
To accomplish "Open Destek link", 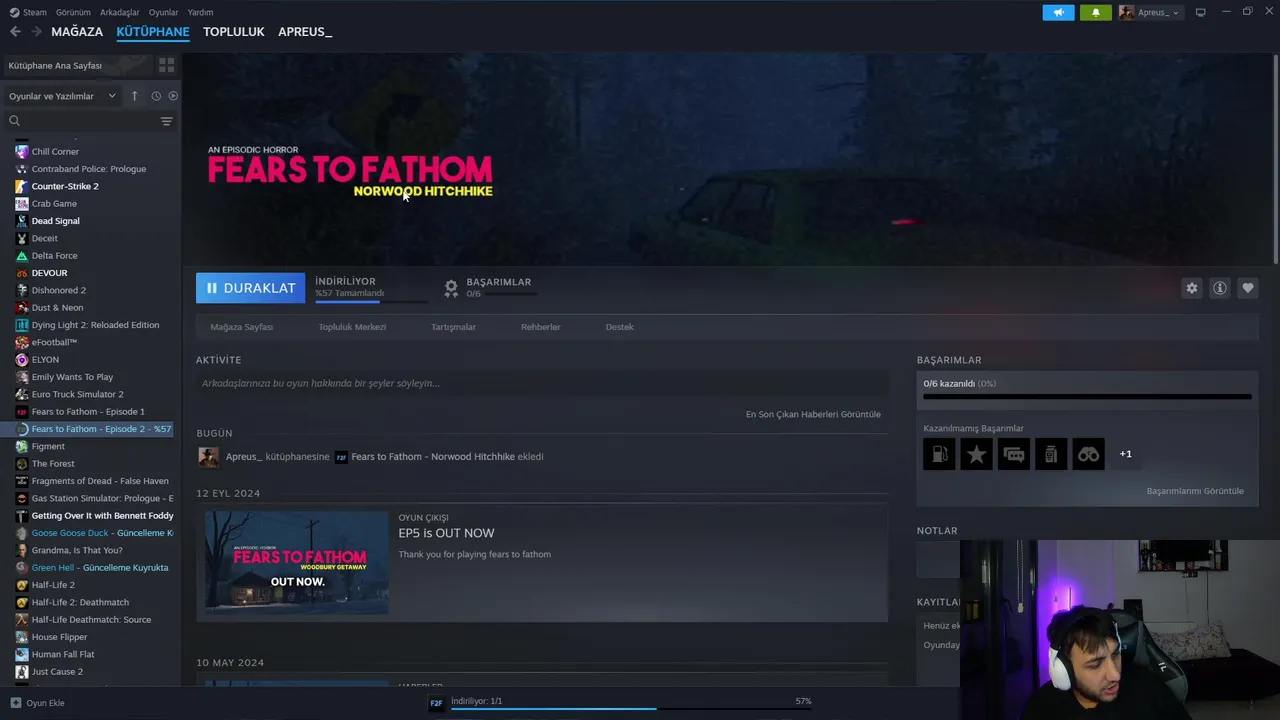I will [x=619, y=327].
